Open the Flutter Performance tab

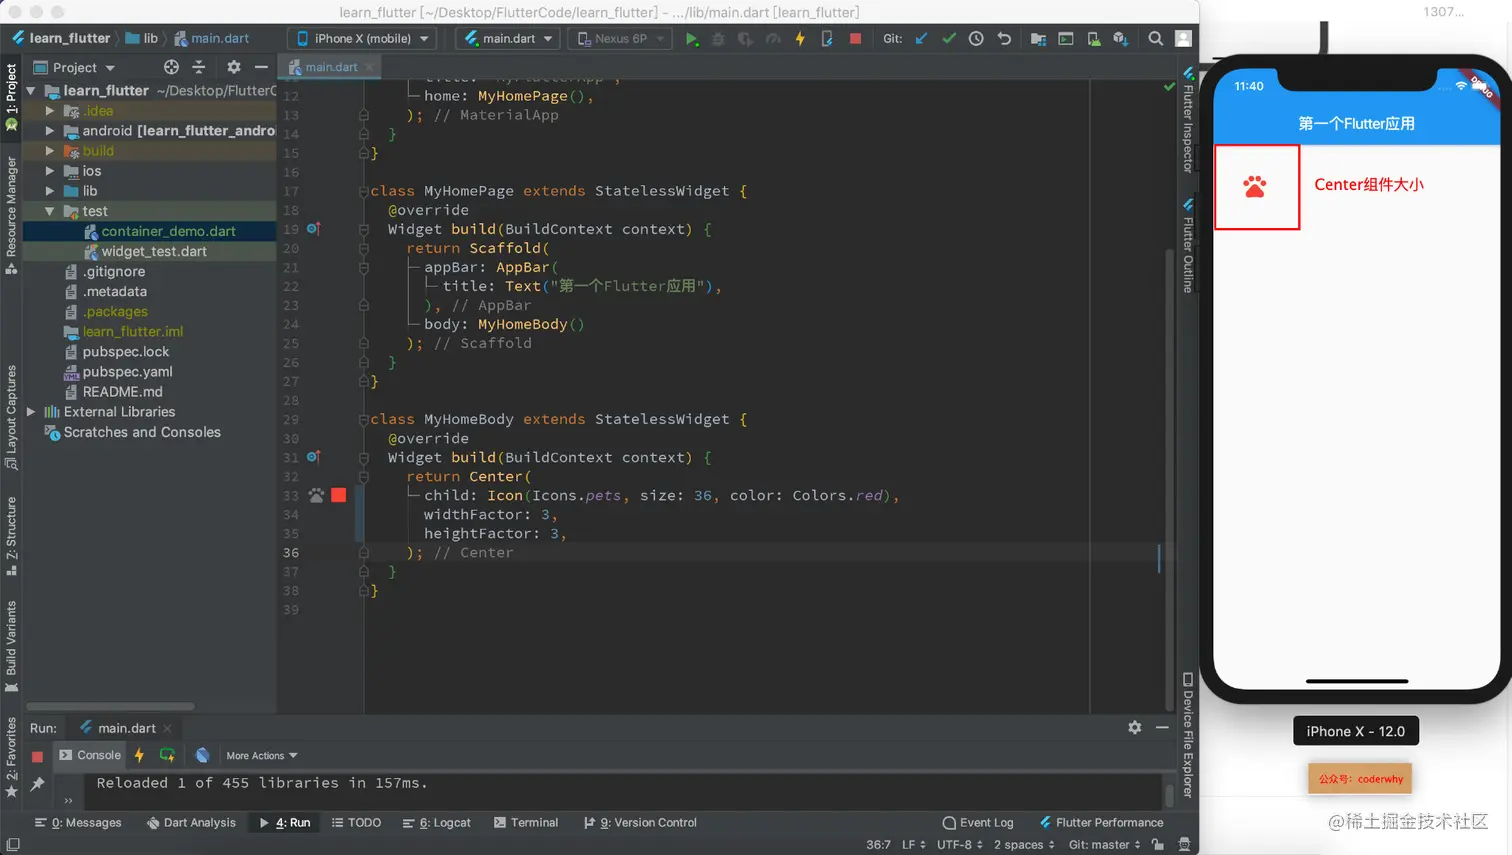[x=1101, y=823]
